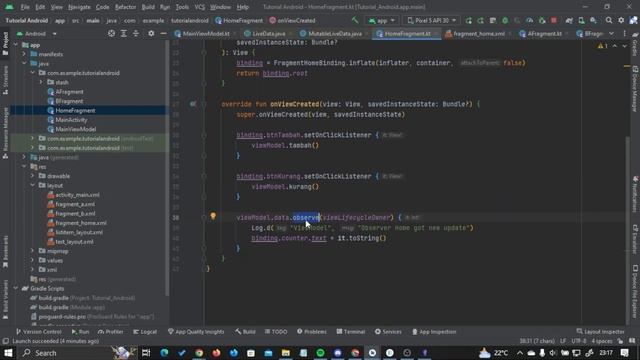Screen dimensions: 640x360
Task: Collapse the layout folder
Action: pos(33,185)
